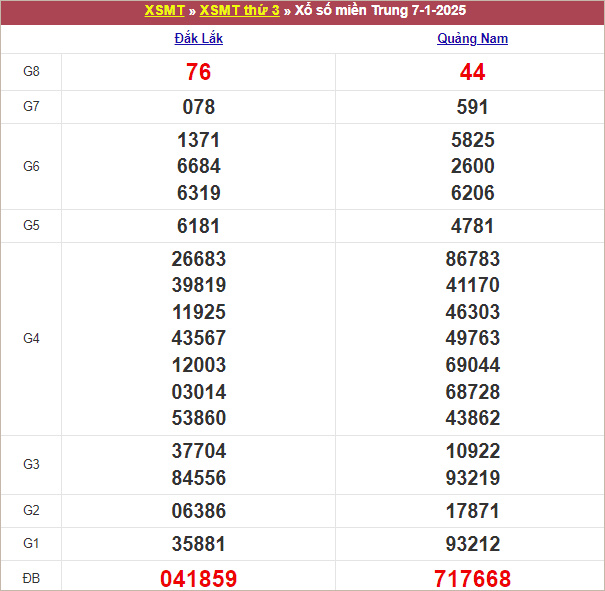Click G1 number 35881

198,544
